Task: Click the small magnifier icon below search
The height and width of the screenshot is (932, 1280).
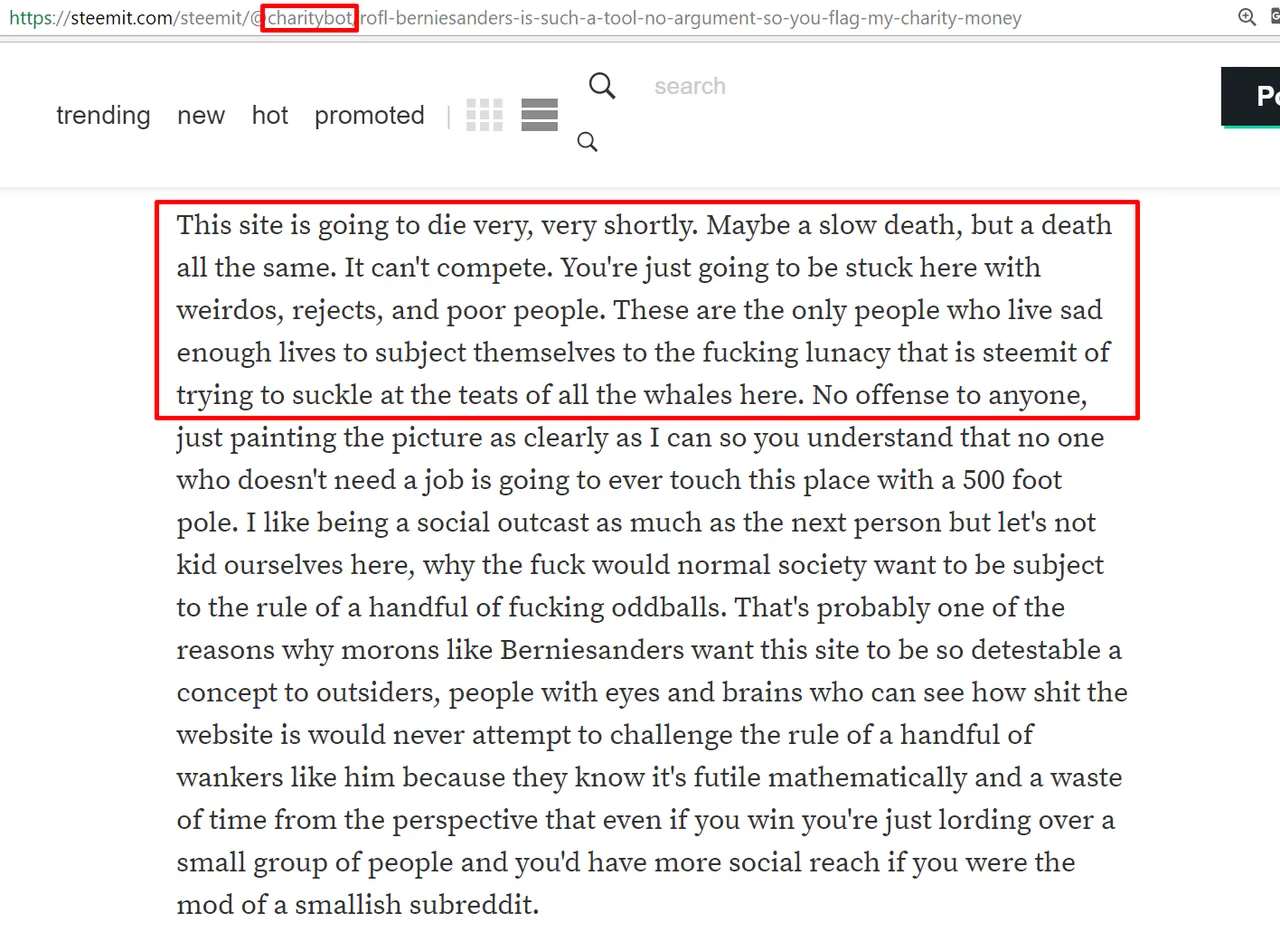Action: coord(588,142)
